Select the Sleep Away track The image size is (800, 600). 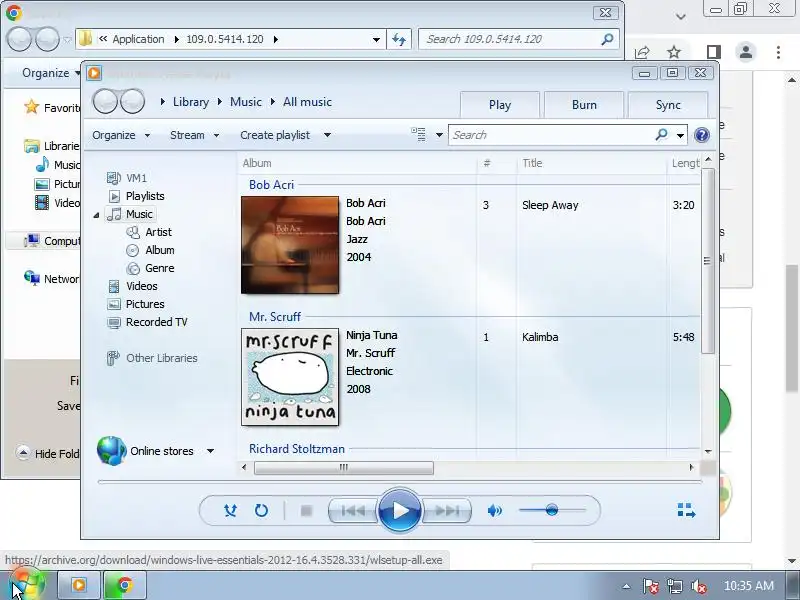click(x=550, y=205)
